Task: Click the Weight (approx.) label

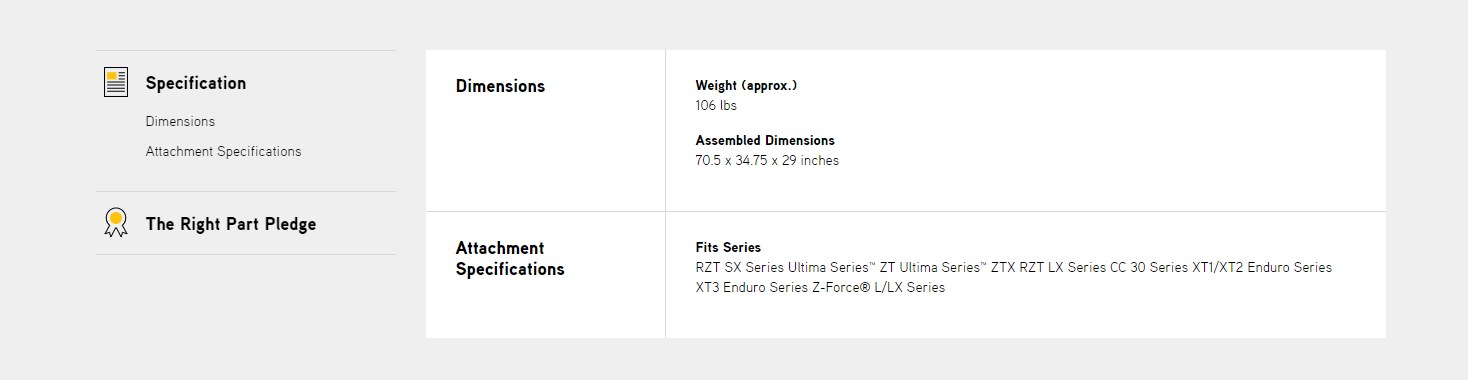Action: click(x=746, y=85)
